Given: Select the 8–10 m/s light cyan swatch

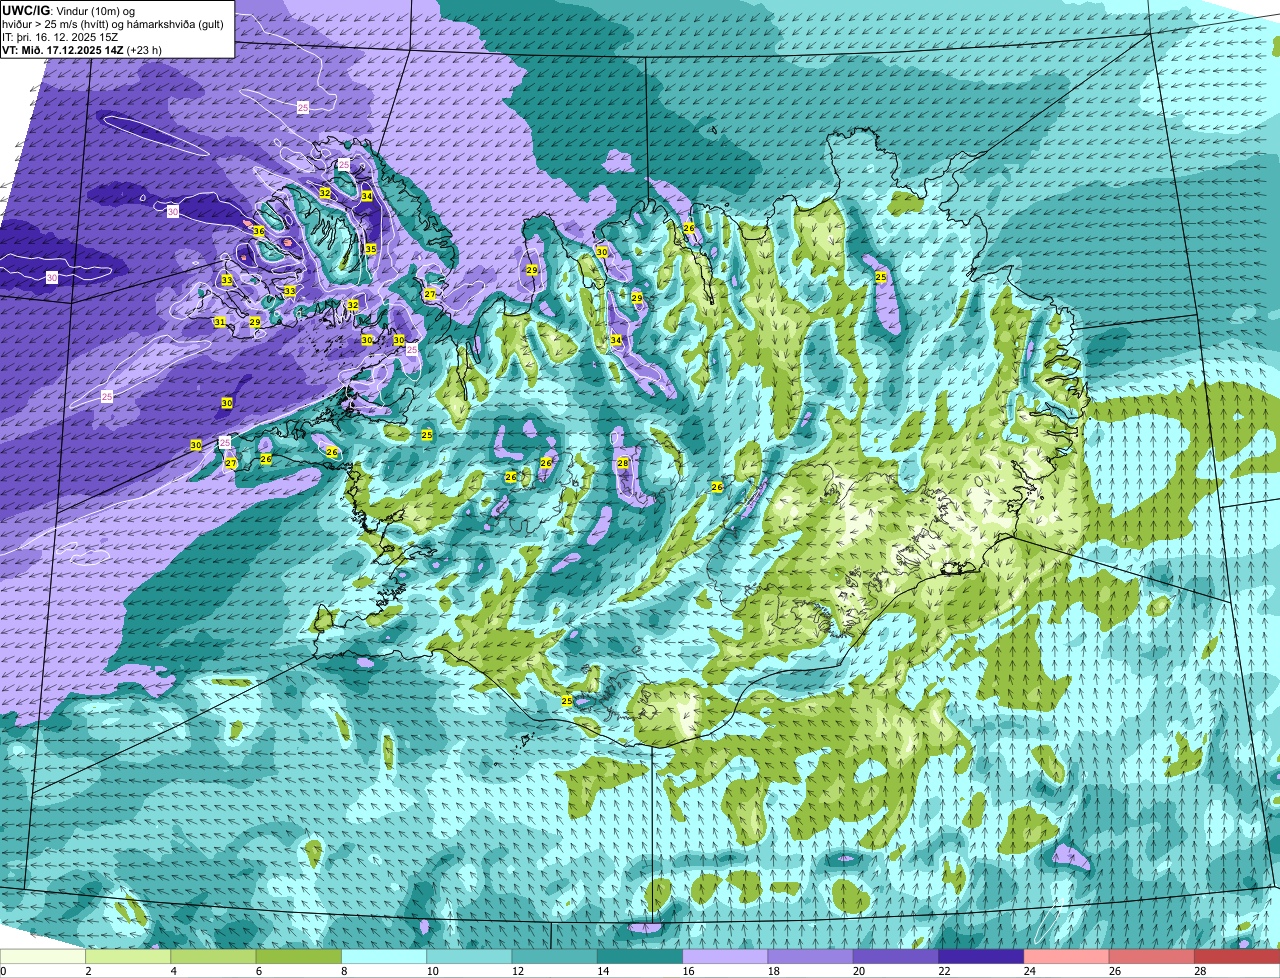Looking at the screenshot, I should click(x=385, y=956).
